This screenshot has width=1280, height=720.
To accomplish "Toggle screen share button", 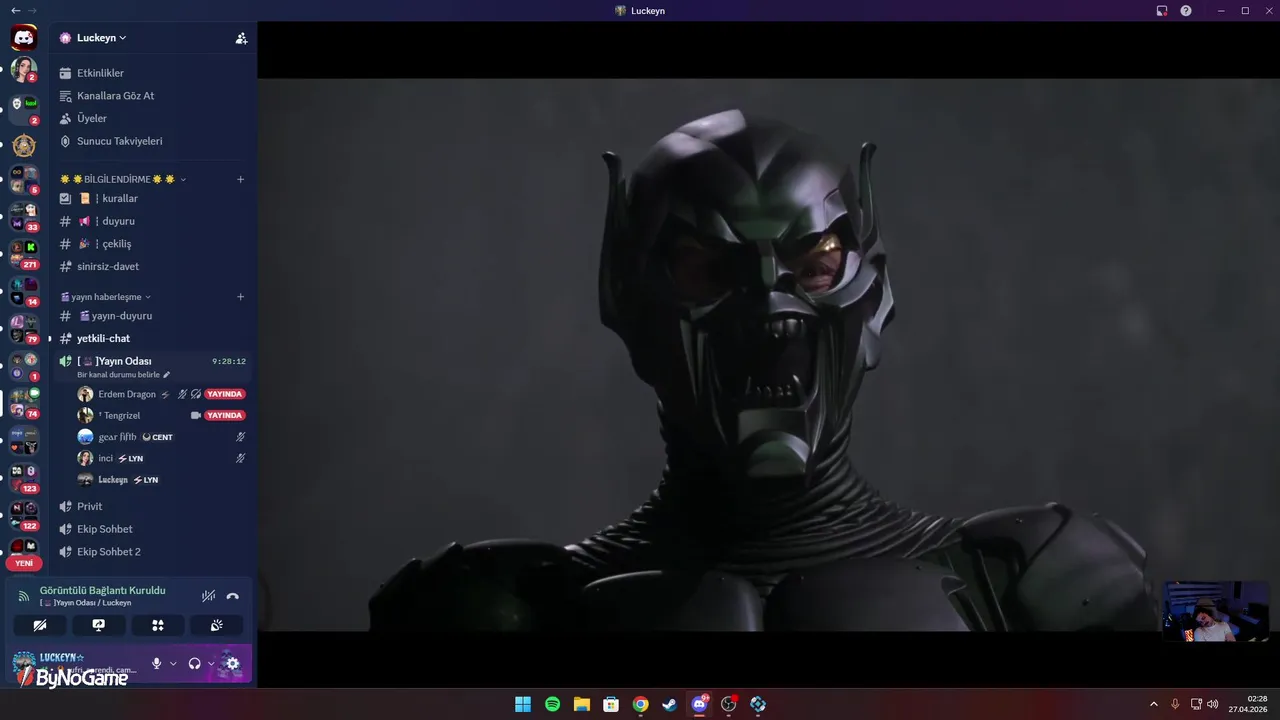I will pyautogui.click(x=99, y=625).
